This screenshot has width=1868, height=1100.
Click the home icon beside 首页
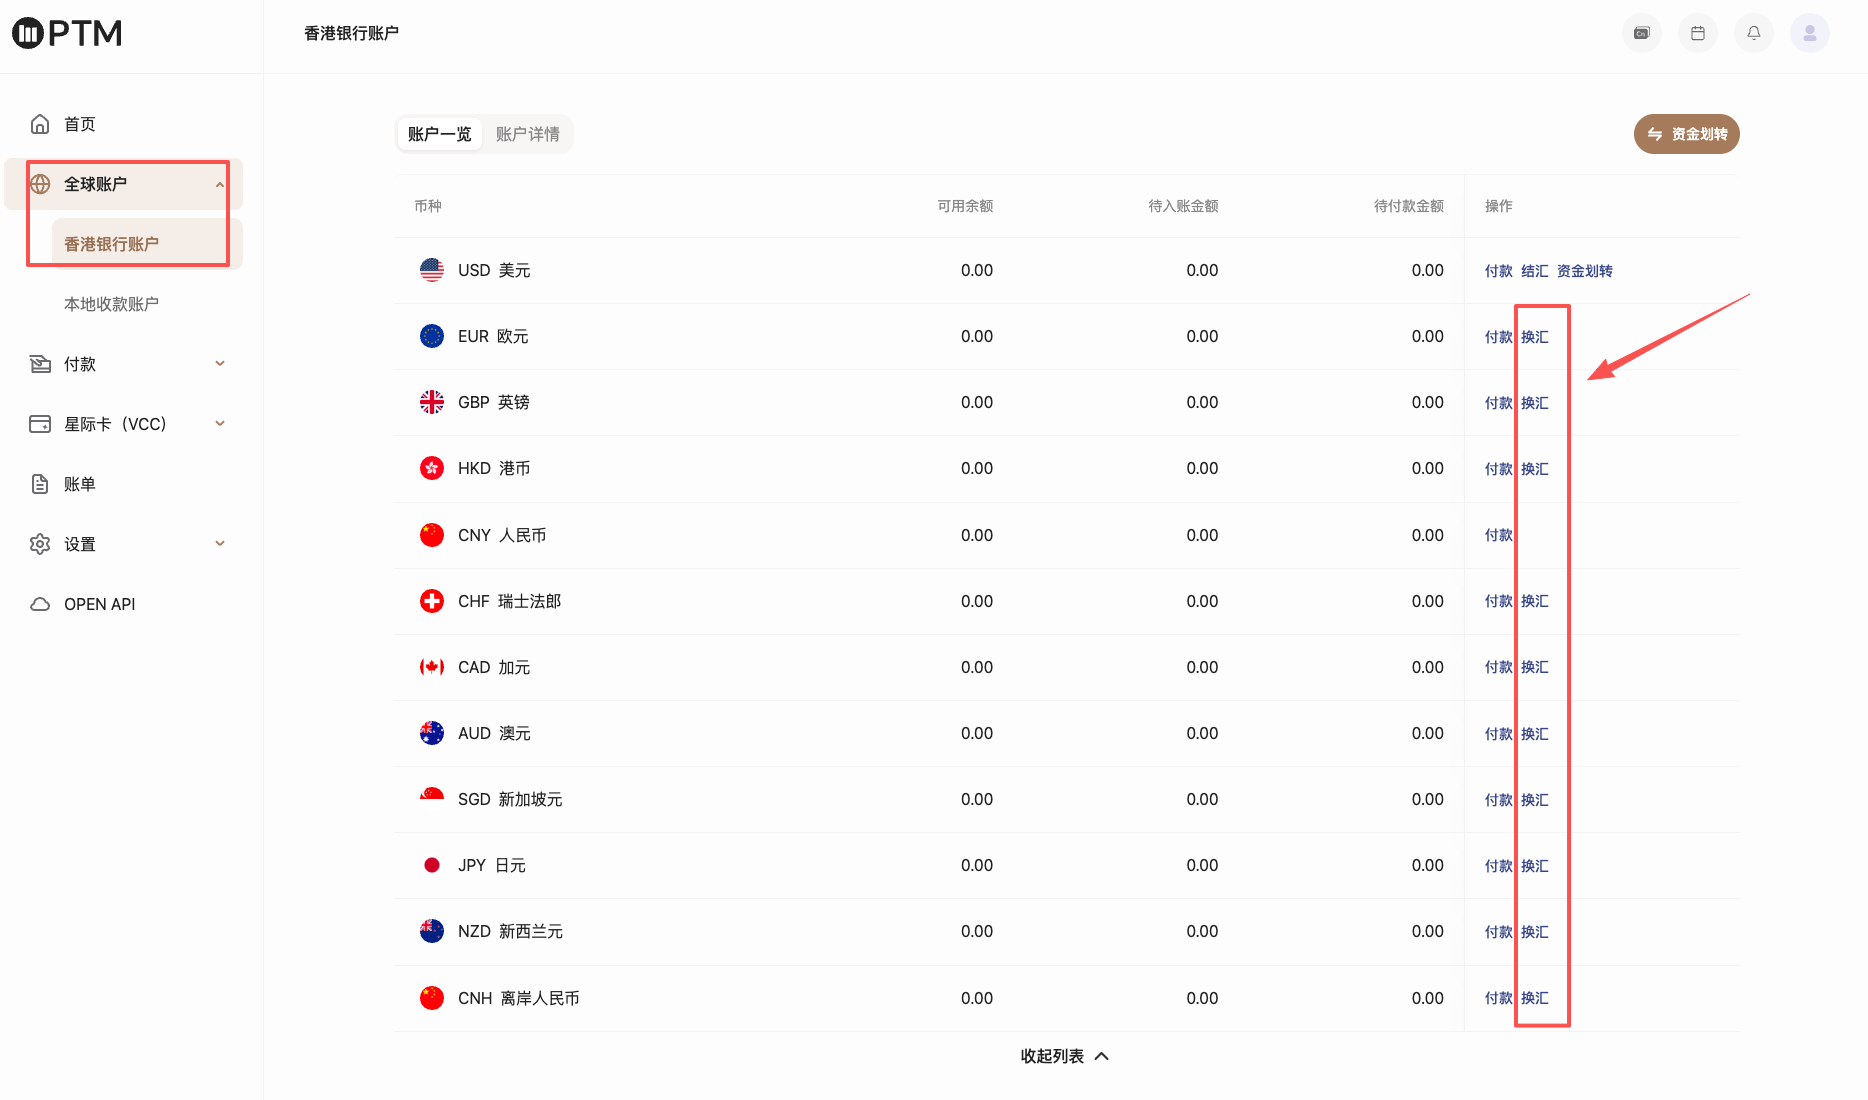pos(40,124)
